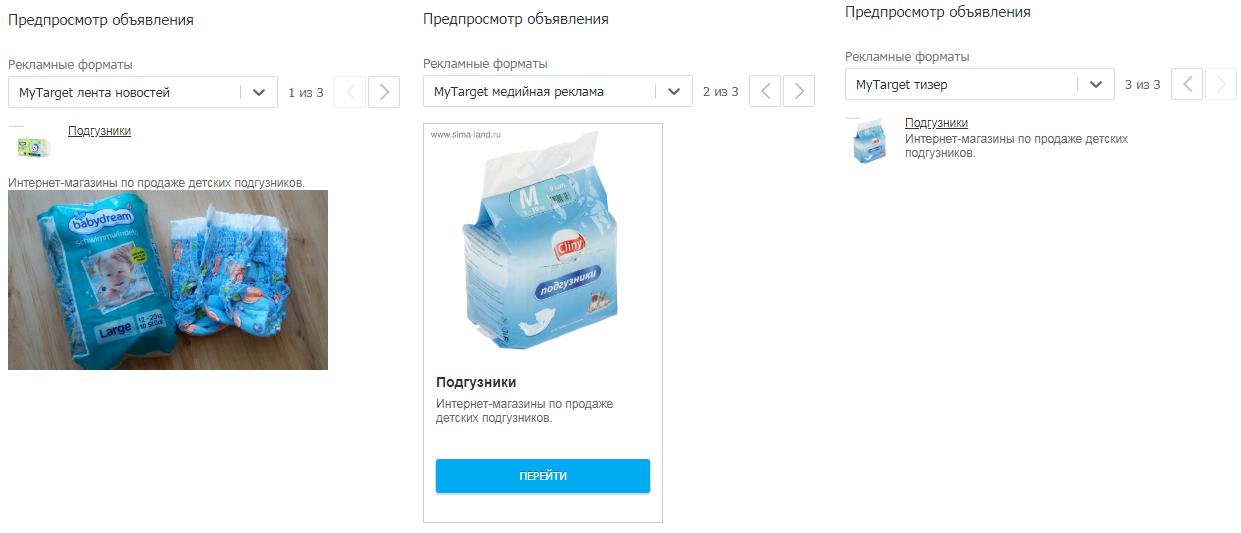Click bold Подгузники title in media ad
Viewport: 1241px width, 533px height.
[x=476, y=382]
